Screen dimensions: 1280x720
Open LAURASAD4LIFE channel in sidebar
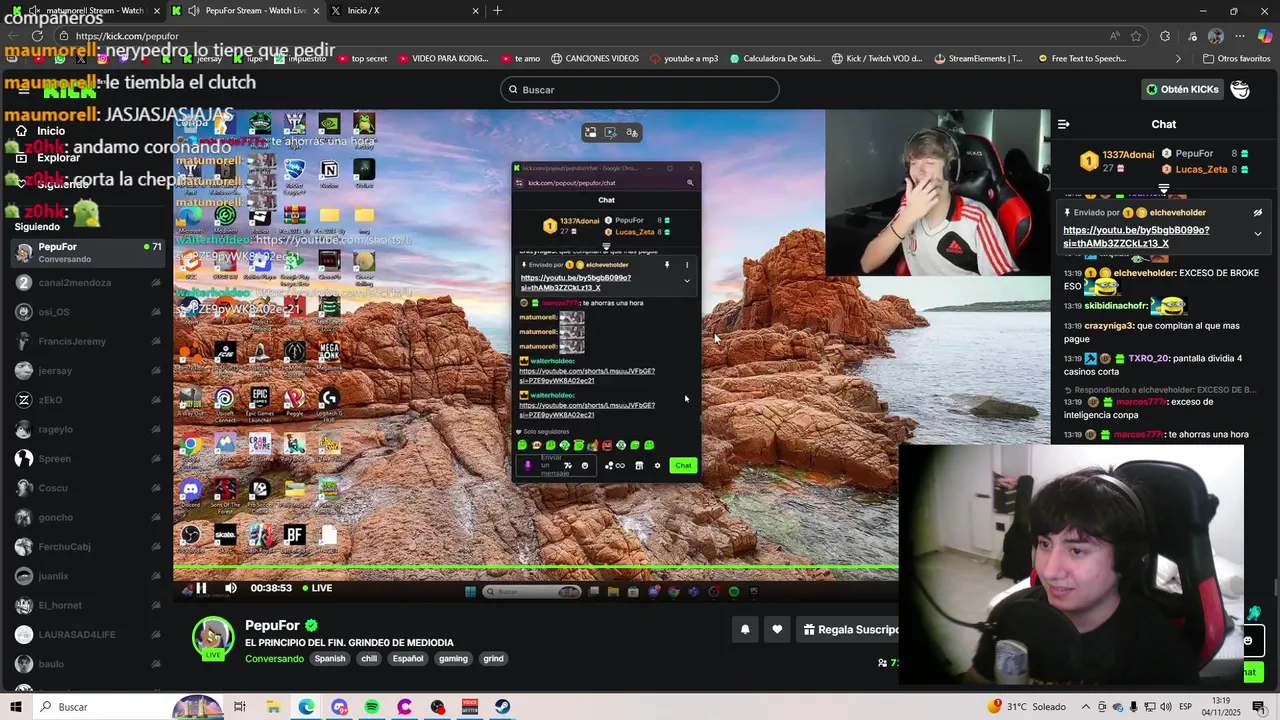pos(87,634)
